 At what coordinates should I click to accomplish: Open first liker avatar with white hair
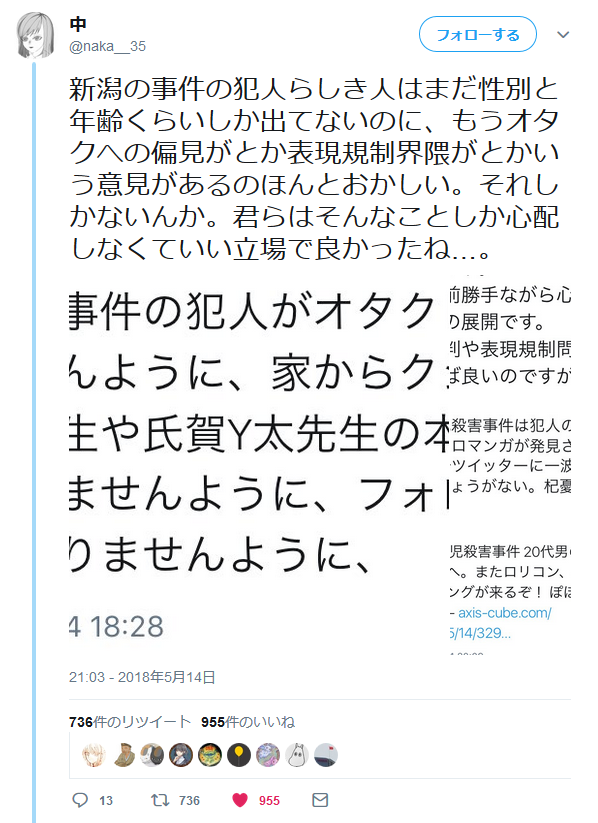(x=94, y=756)
